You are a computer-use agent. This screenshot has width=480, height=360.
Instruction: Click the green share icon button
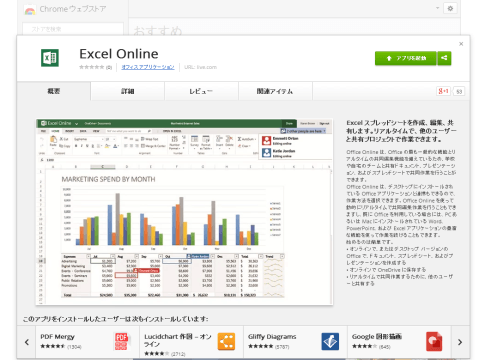coord(444,58)
